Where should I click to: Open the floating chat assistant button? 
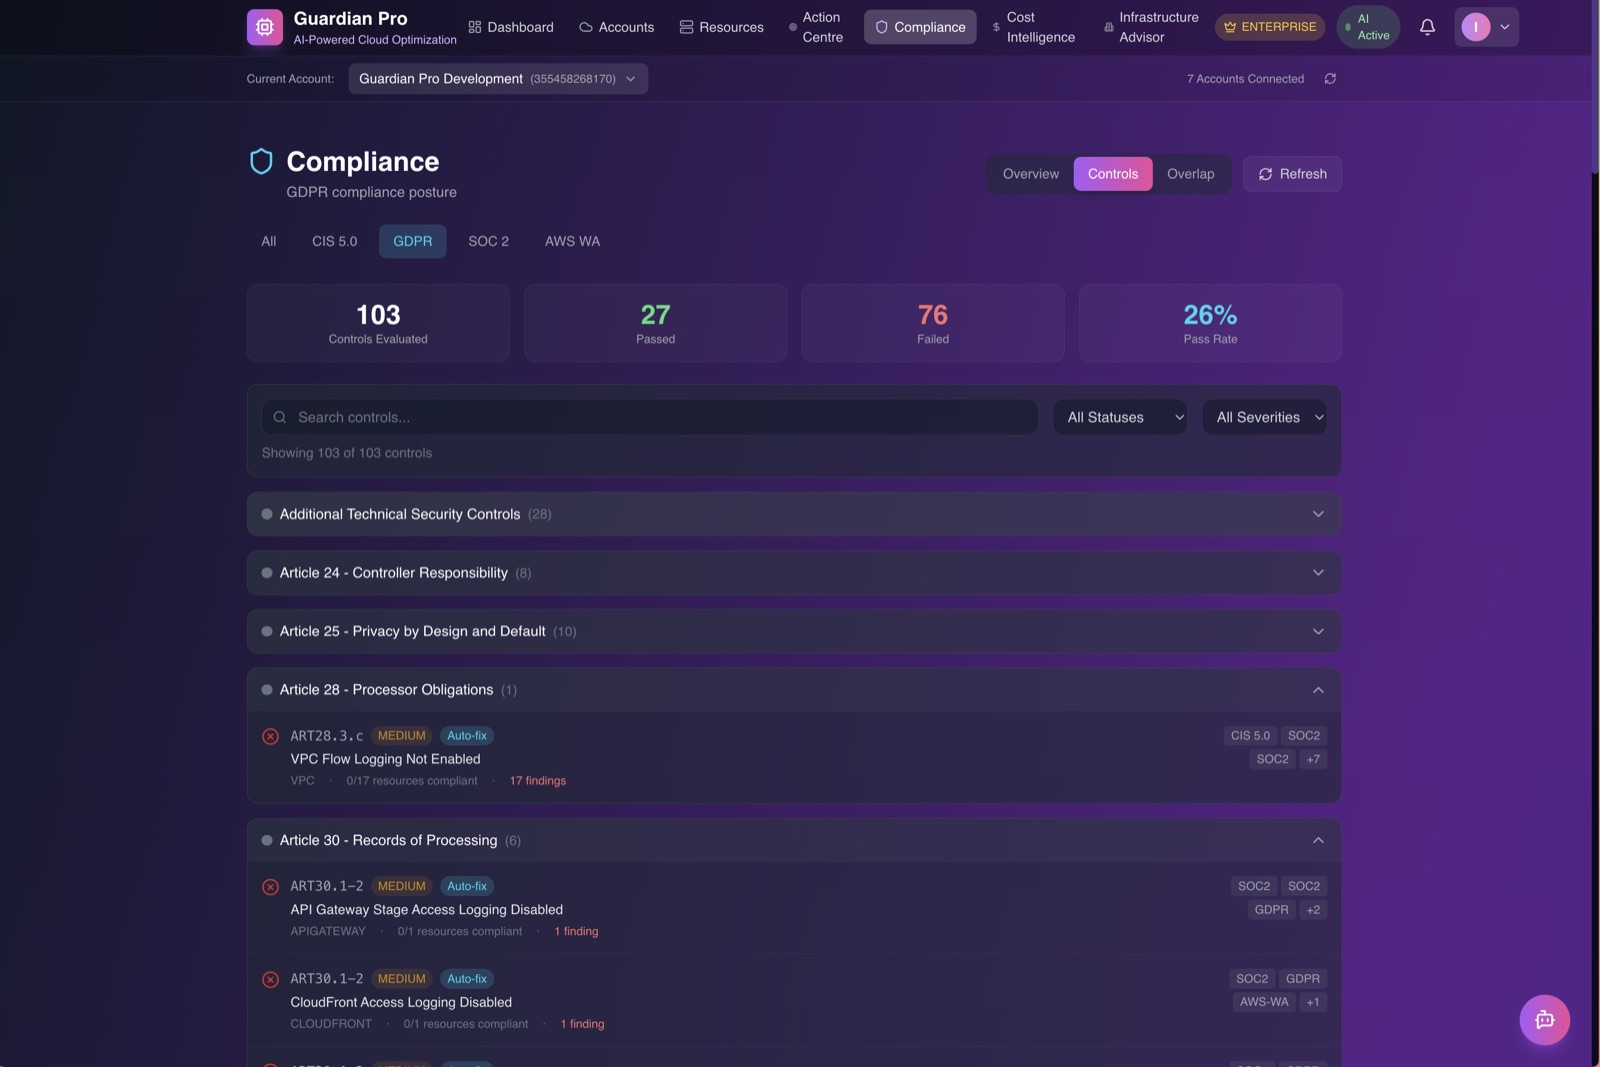[1544, 1019]
